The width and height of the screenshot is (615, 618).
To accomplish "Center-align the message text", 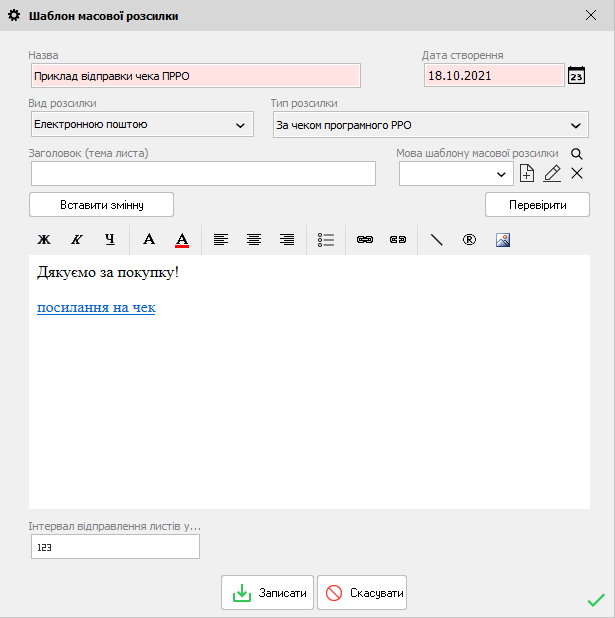I will click(254, 240).
